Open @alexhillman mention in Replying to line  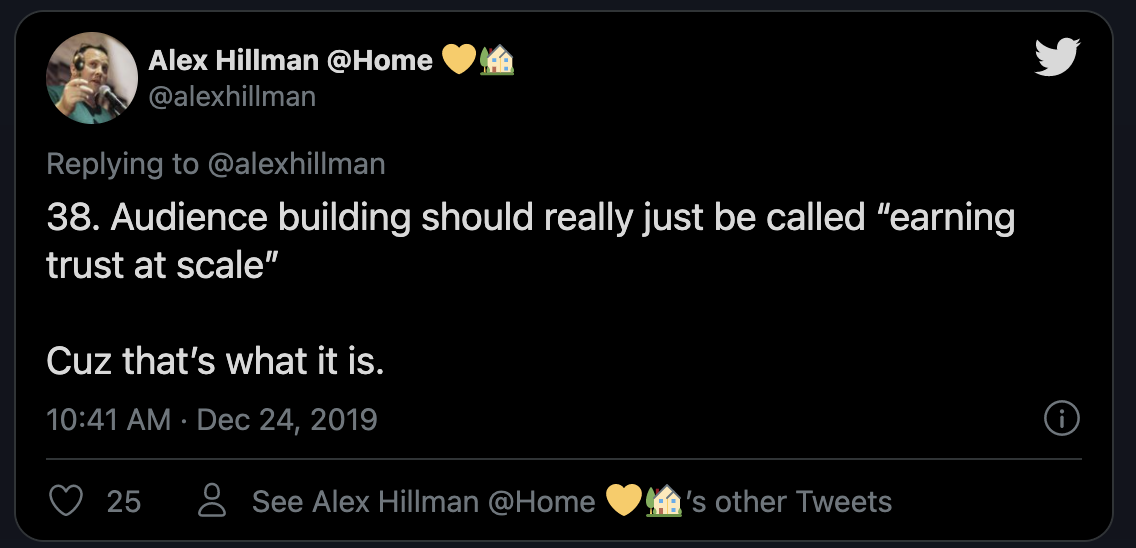[296, 164]
